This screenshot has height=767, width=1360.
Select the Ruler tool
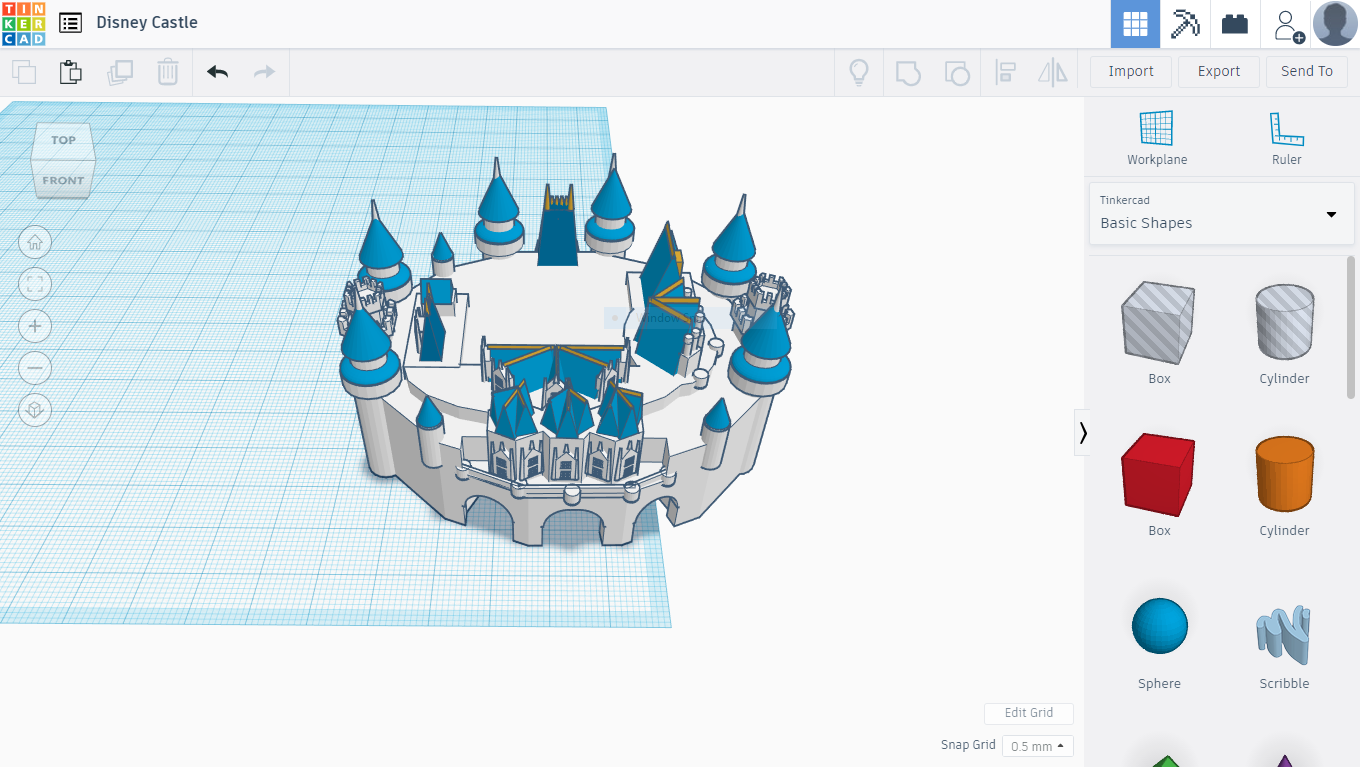[x=1287, y=138]
